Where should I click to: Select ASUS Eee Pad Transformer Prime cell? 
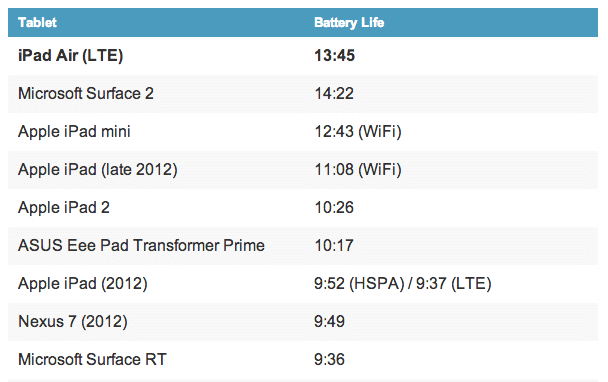point(141,245)
